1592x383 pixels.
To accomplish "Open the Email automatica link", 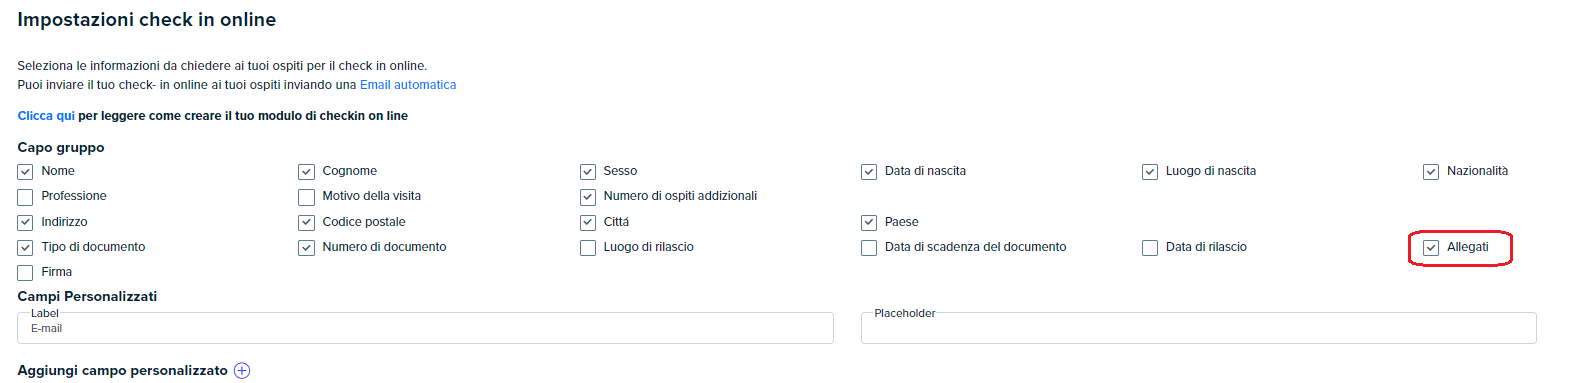I will pos(408,85).
